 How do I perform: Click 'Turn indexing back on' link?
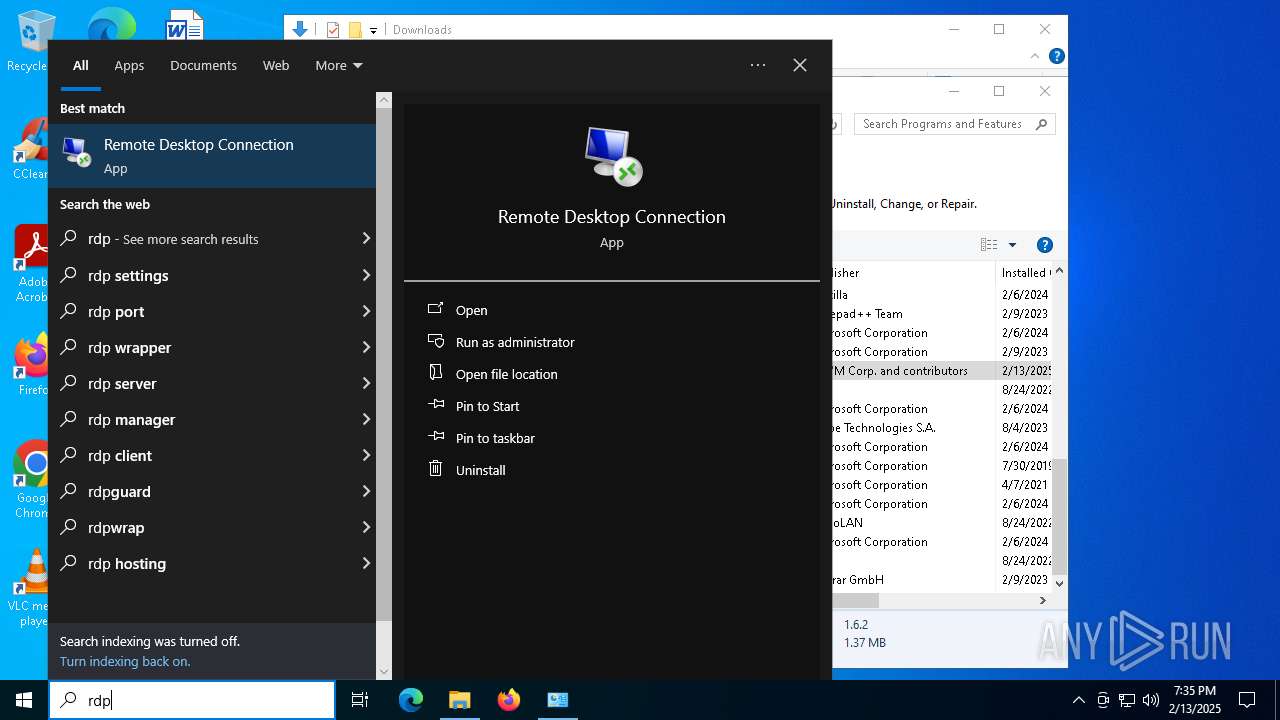pyautogui.click(x=125, y=661)
